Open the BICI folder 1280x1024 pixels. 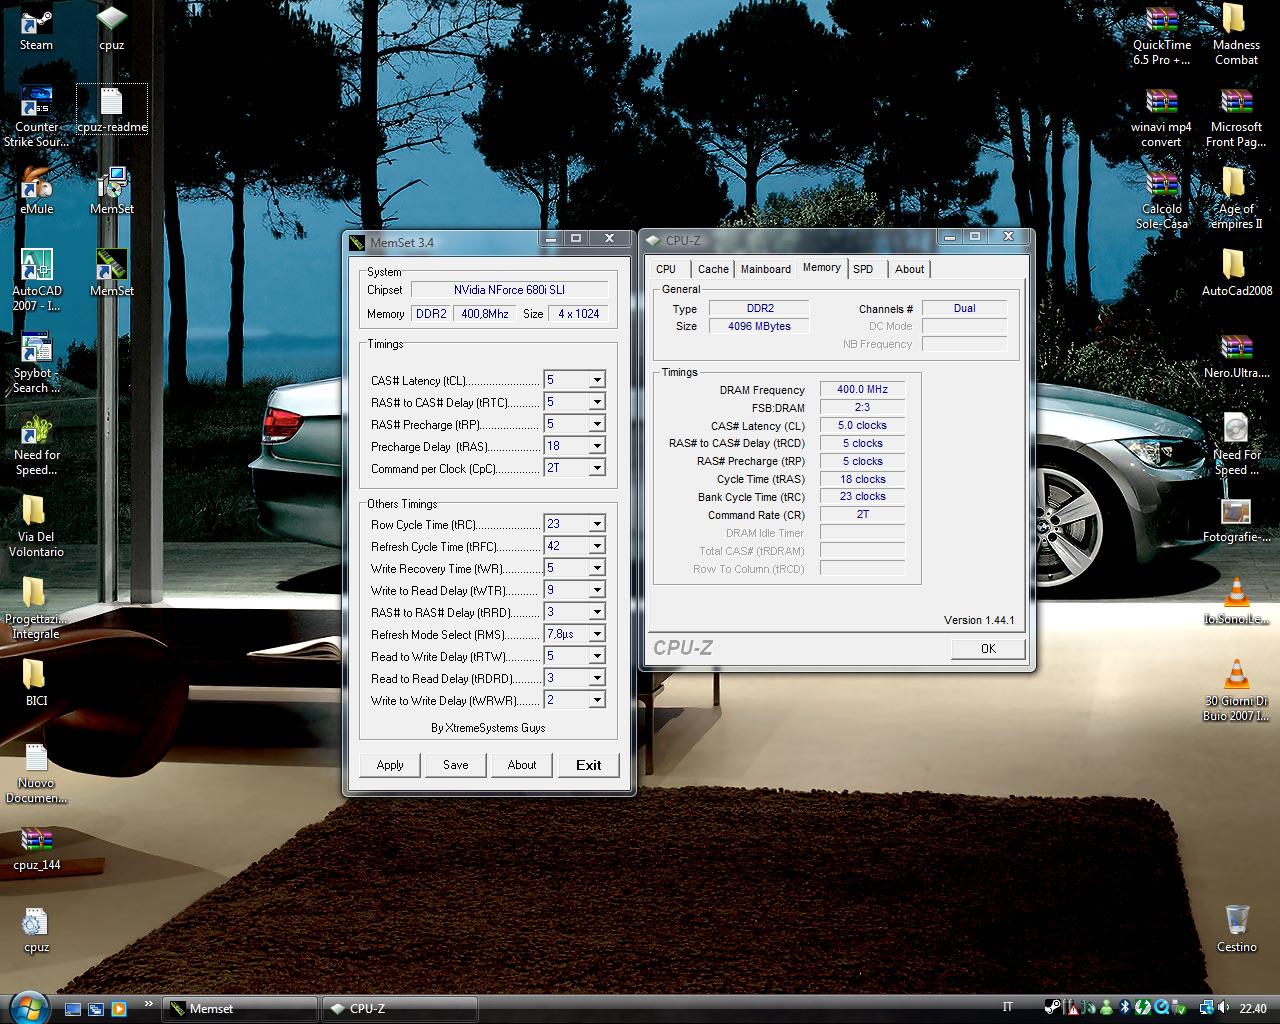click(37, 683)
